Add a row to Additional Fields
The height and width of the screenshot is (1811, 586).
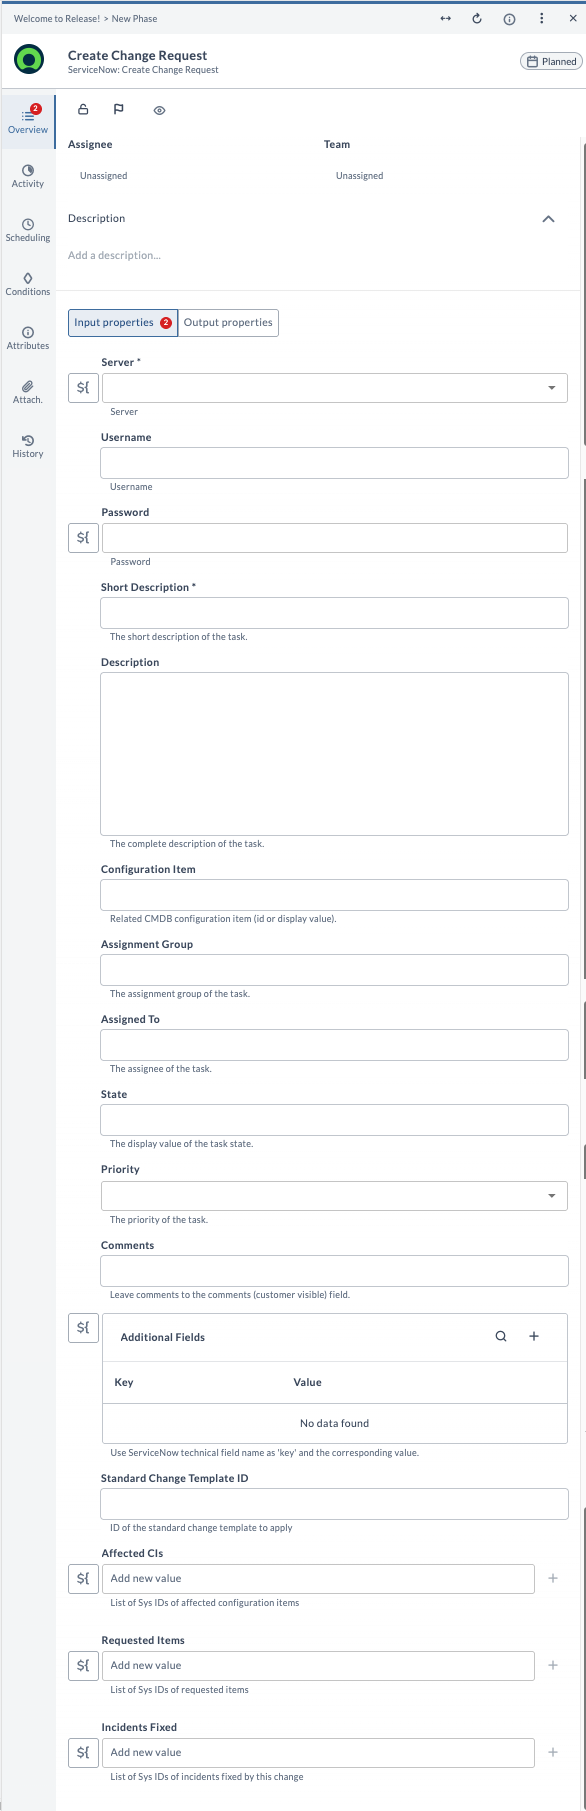pos(533,1335)
